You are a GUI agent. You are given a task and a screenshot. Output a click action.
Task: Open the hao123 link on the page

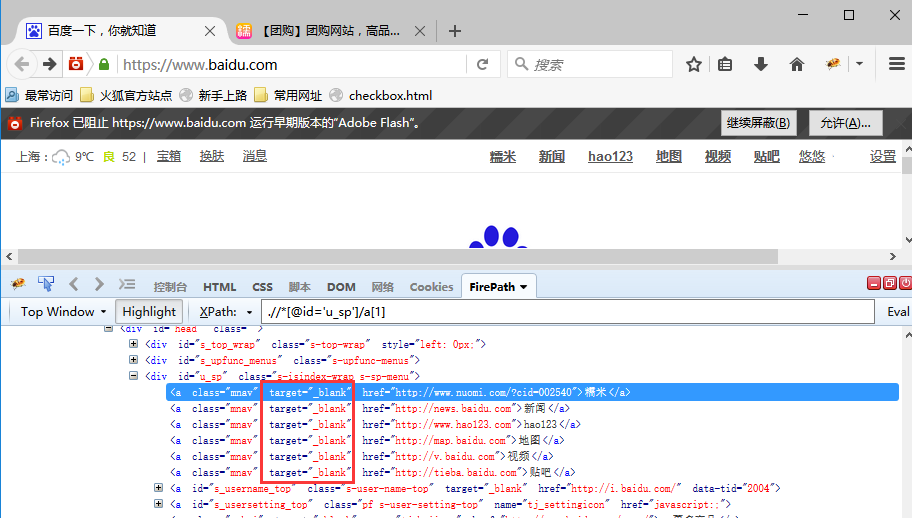610,156
